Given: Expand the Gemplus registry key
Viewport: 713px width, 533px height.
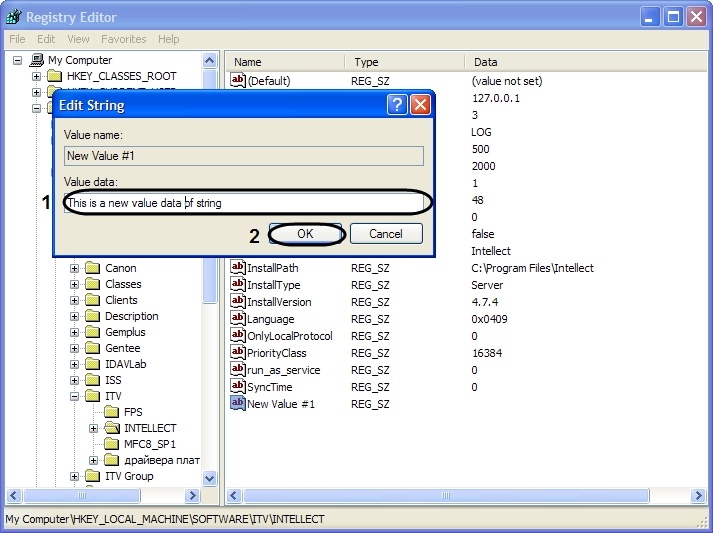Looking at the screenshot, I should (x=75, y=332).
